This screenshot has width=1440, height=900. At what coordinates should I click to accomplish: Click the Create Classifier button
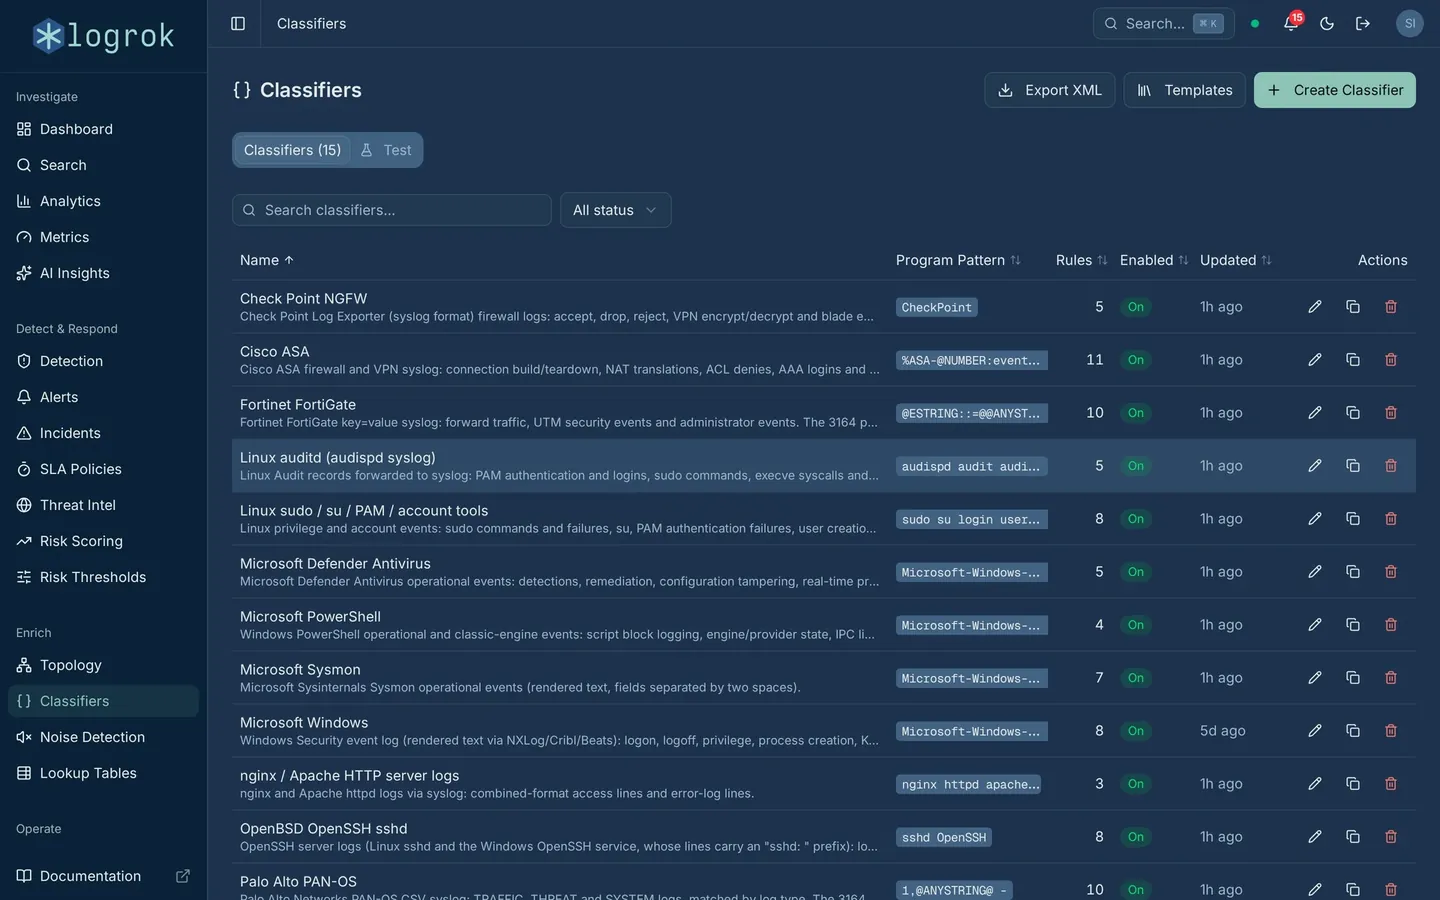point(1335,90)
